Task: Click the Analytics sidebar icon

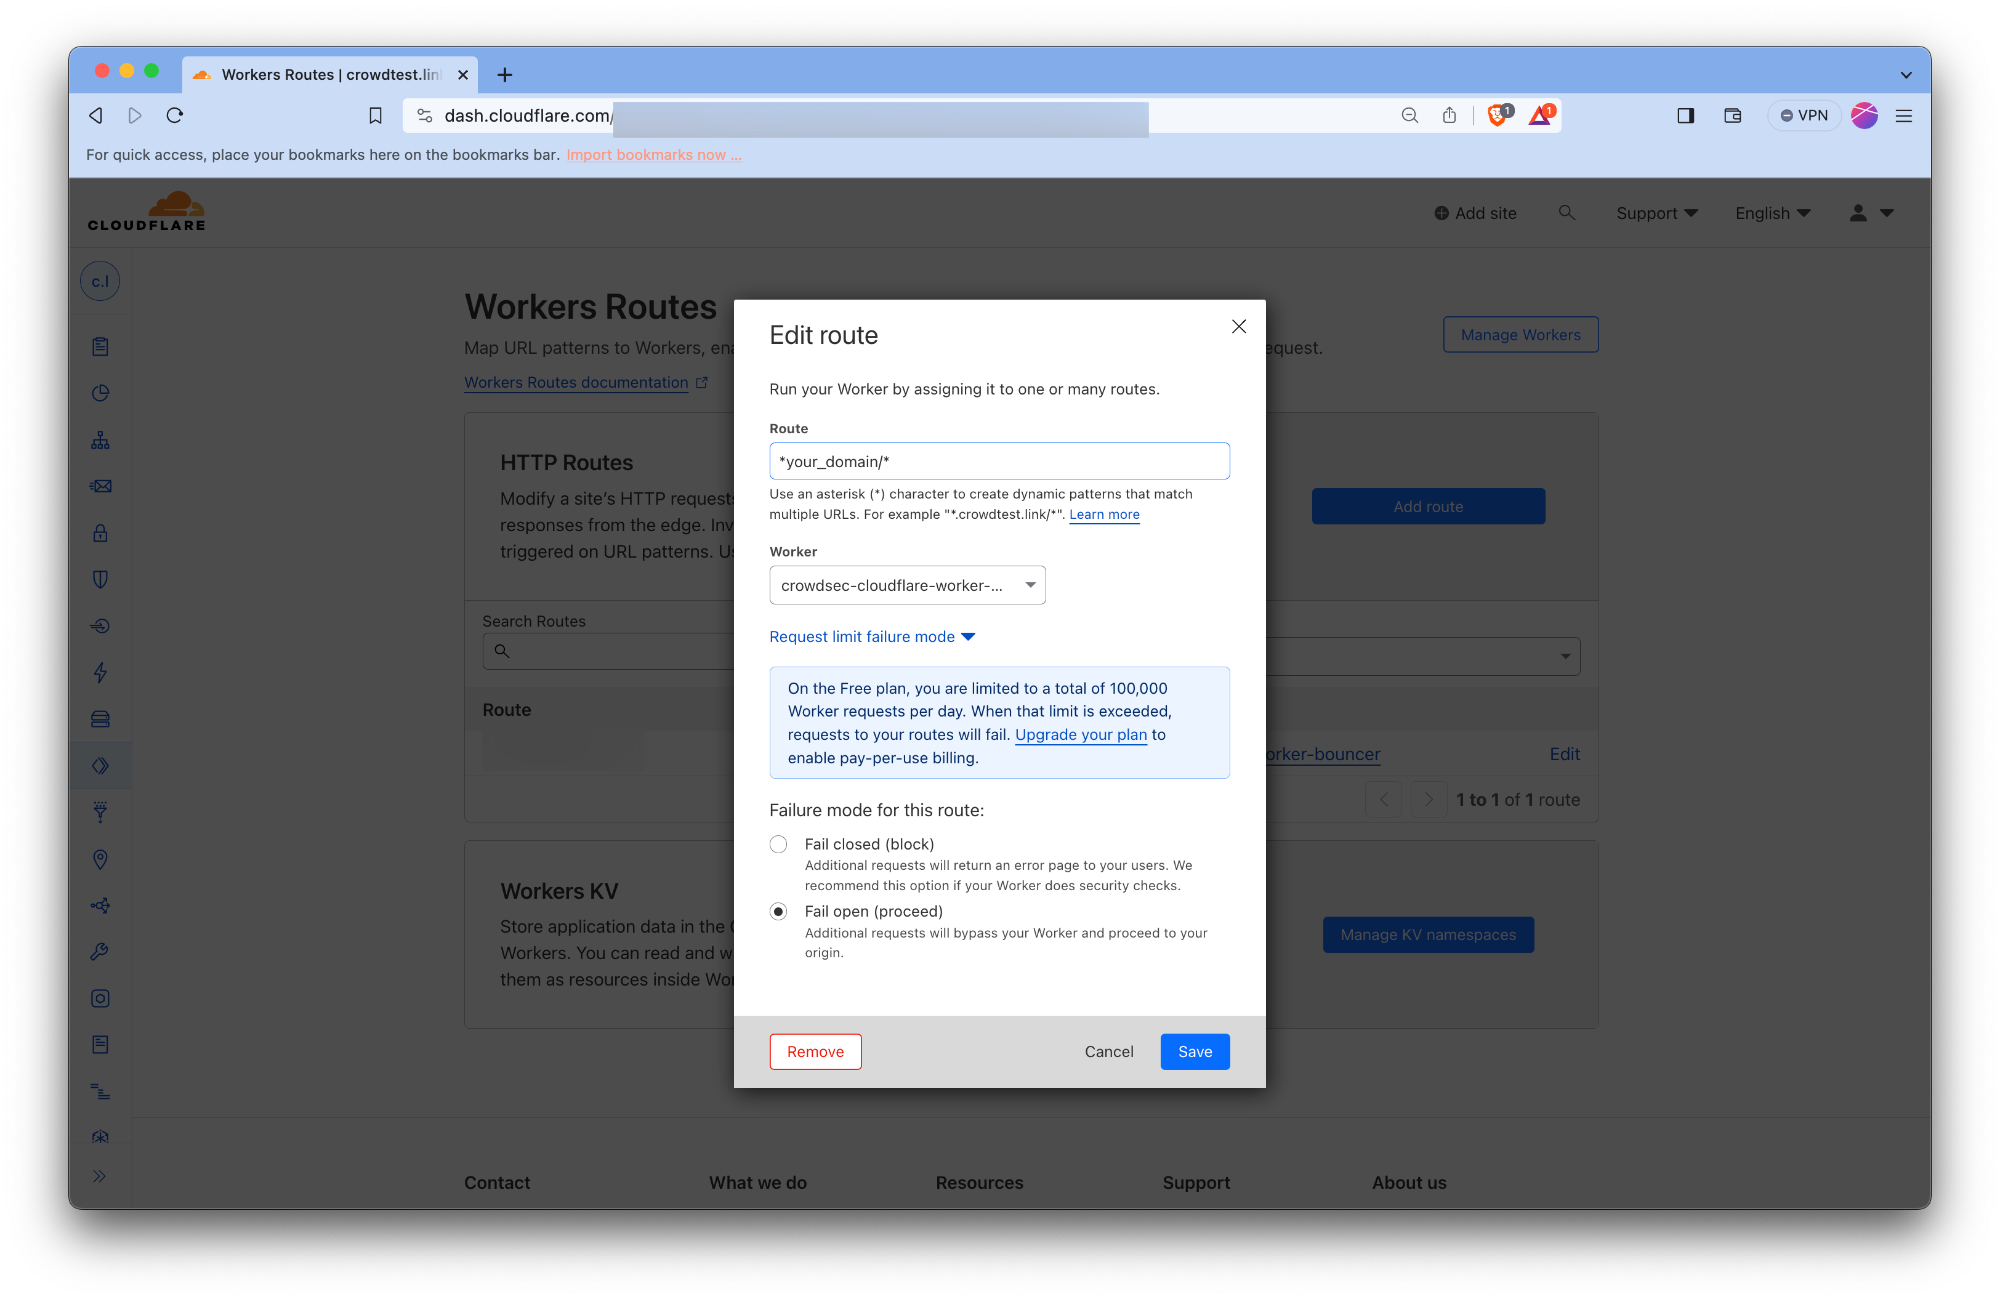Action: (101, 392)
